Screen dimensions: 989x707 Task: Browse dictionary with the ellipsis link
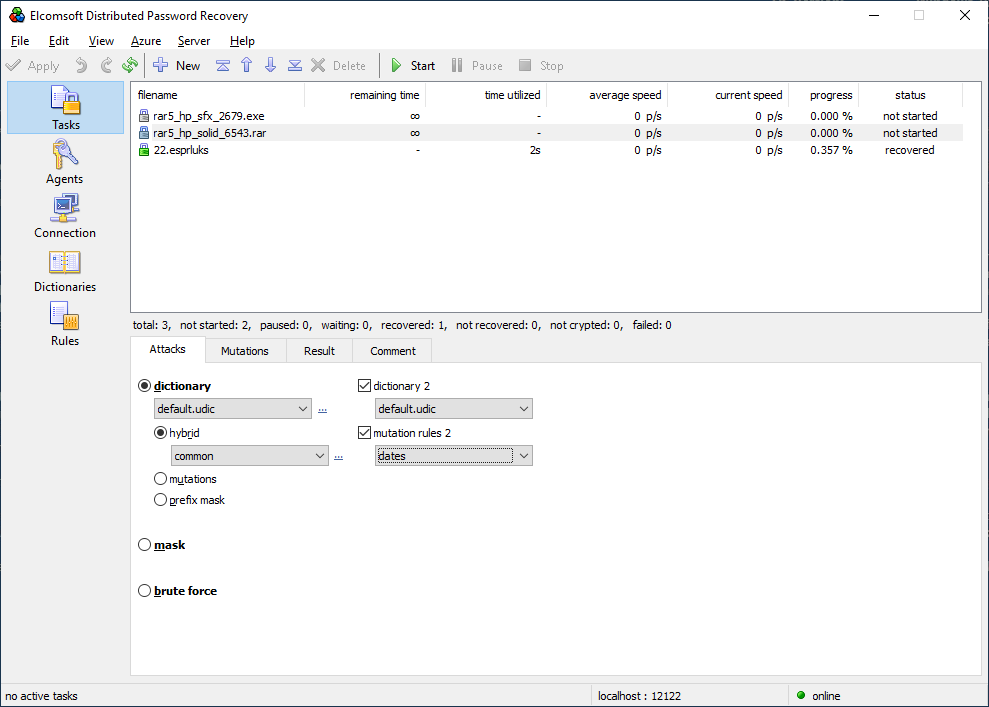pyautogui.click(x=322, y=409)
